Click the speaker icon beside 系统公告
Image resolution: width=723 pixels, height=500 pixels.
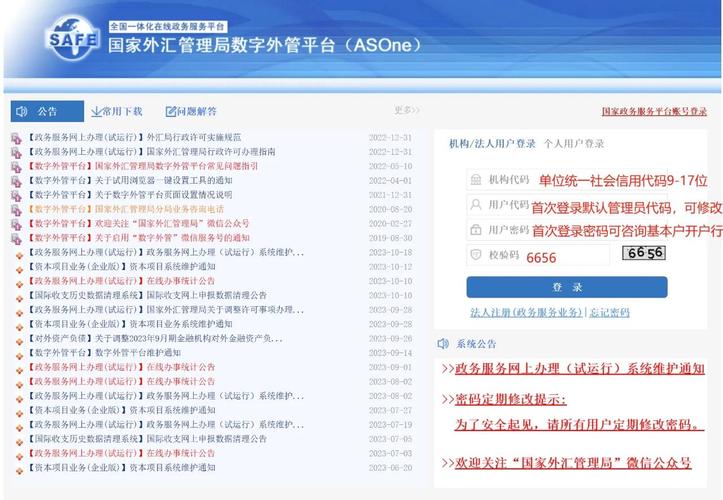pos(443,344)
